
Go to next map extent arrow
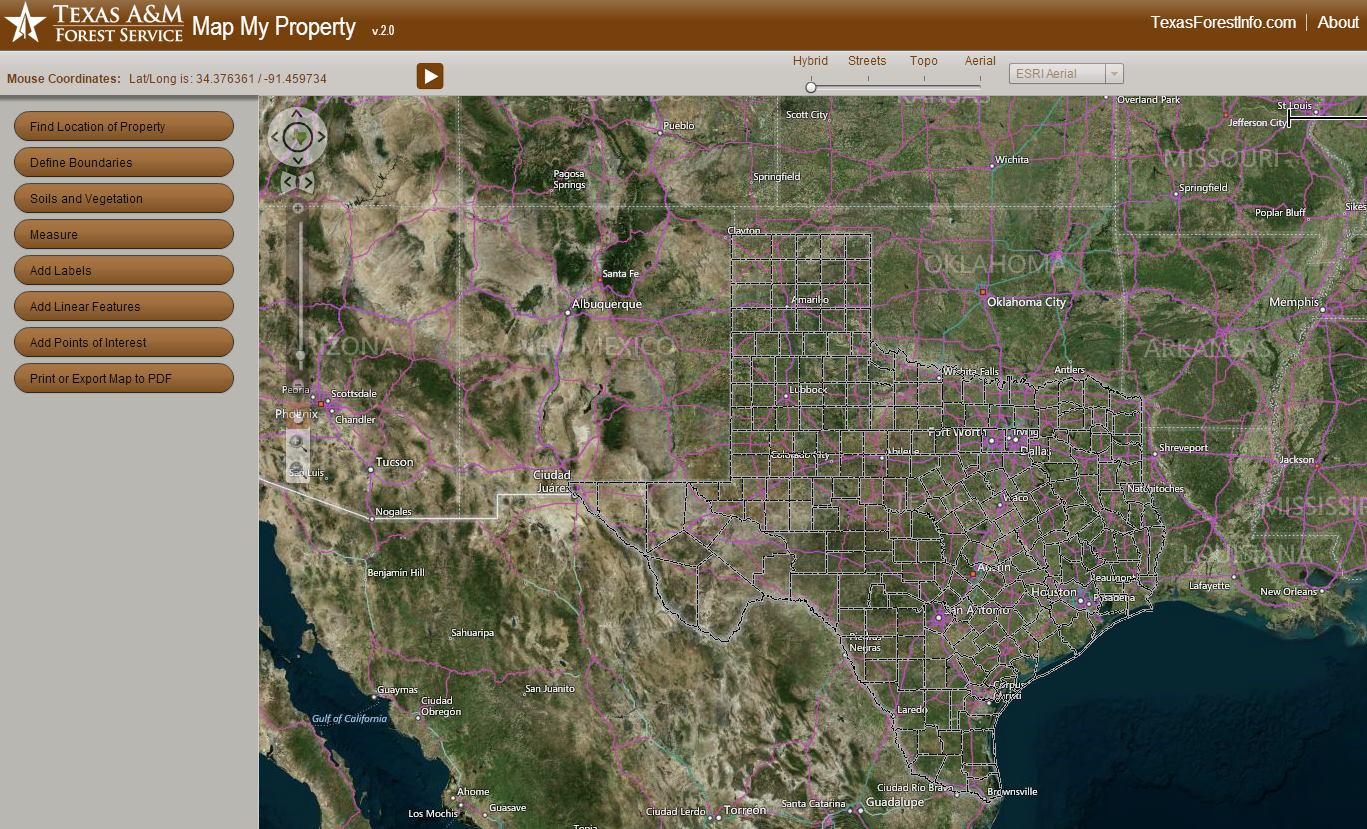308,182
